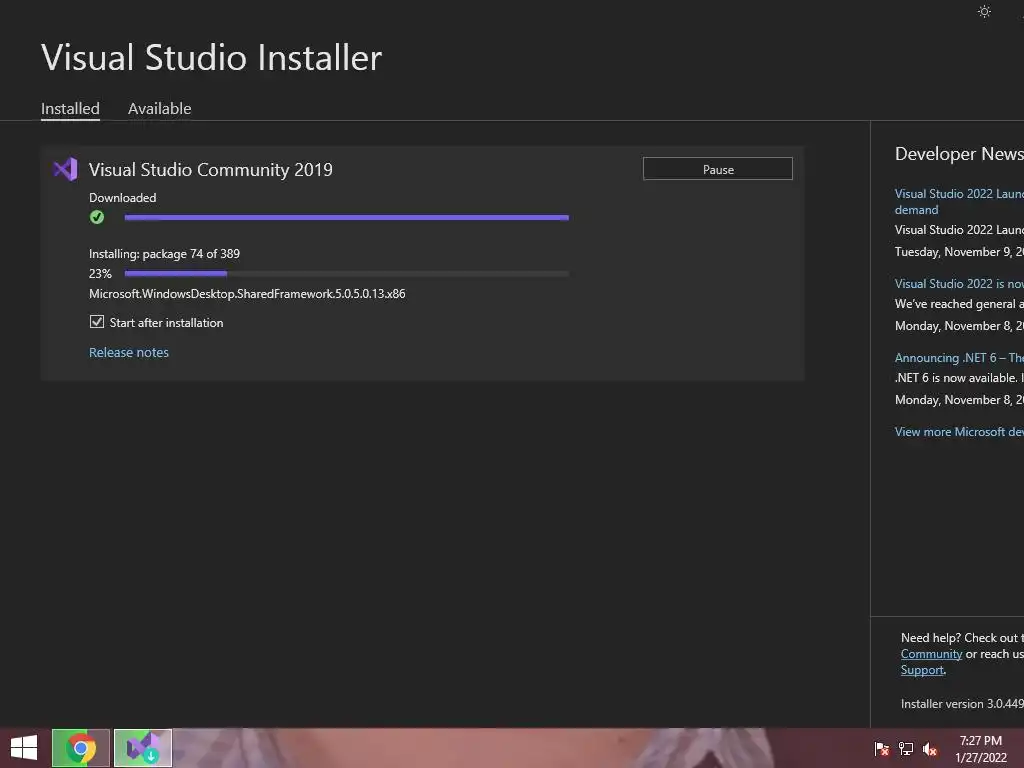This screenshot has width=1024, height=768.
Task: Open the Action Center flag tray icon
Action: pos(882,748)
